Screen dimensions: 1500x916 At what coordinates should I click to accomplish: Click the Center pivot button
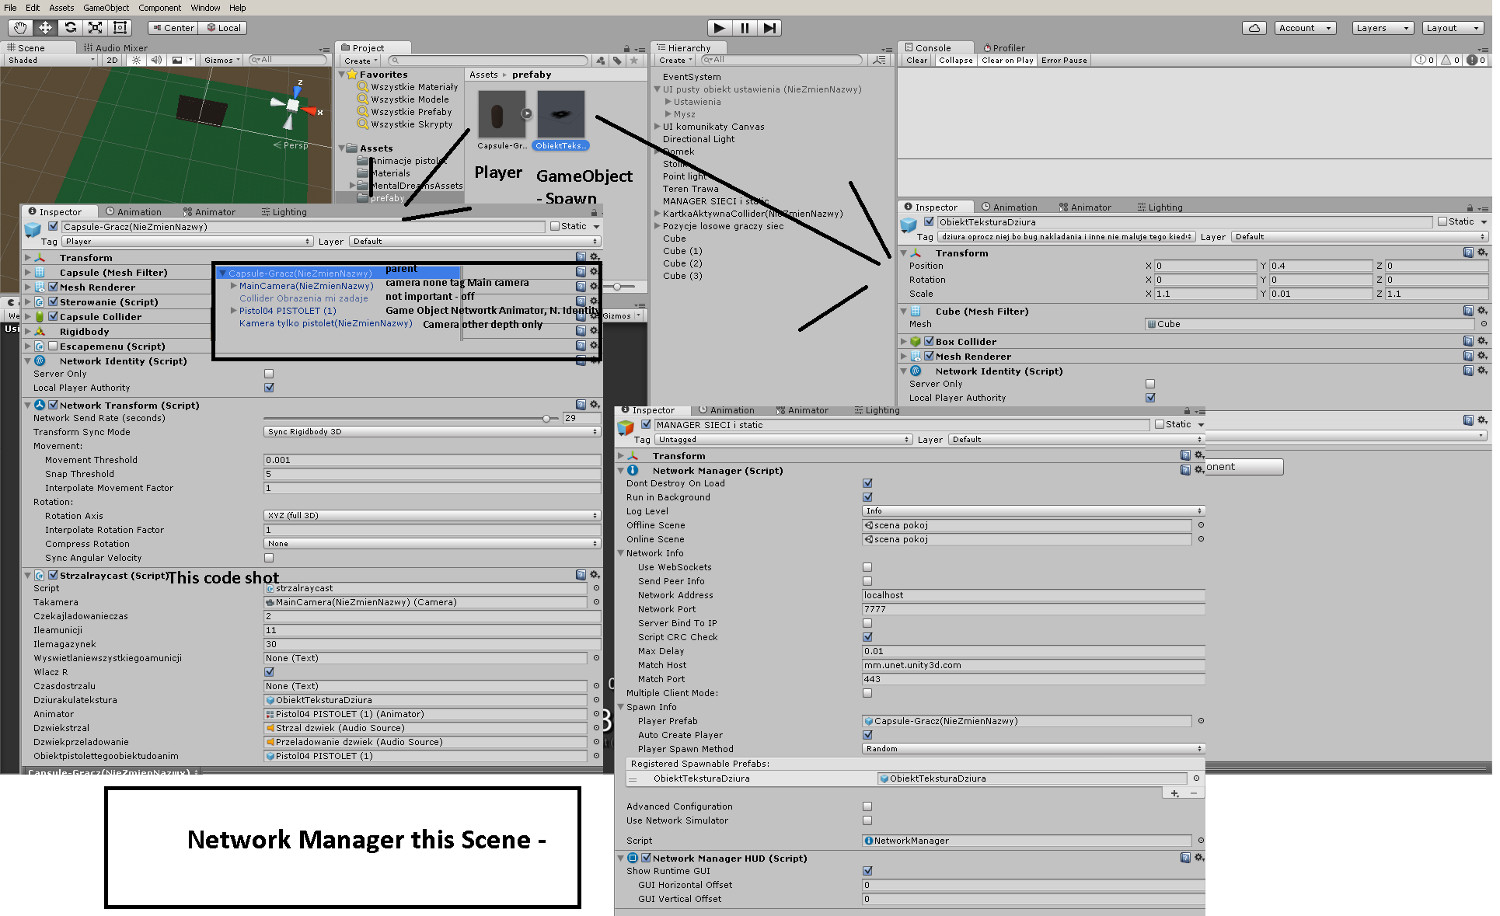coord(172,27)
